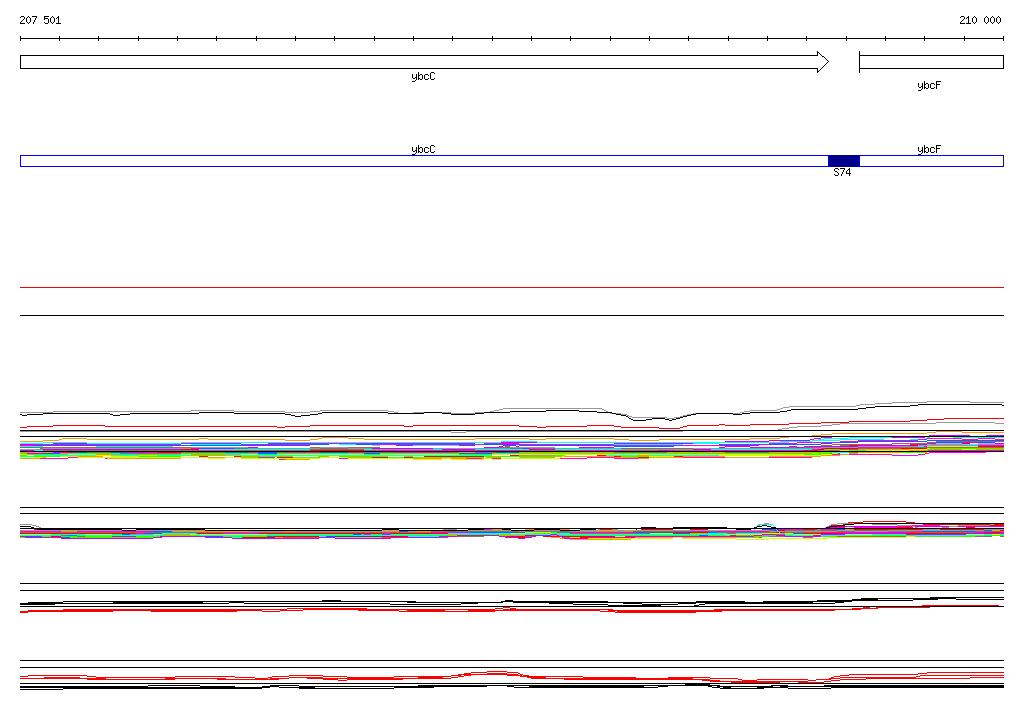Click the 207 501 start coordinate label
Screen dimensions: 1024x714
(40, 20)
